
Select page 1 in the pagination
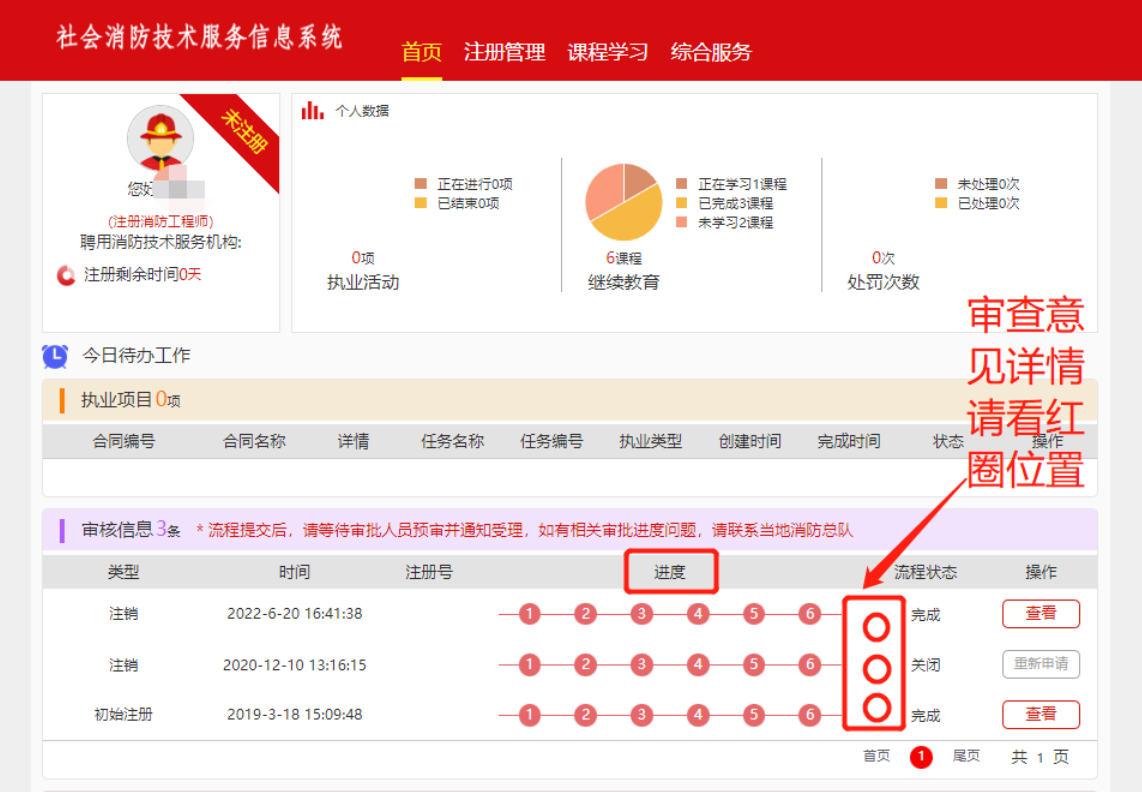coord(921,757)
